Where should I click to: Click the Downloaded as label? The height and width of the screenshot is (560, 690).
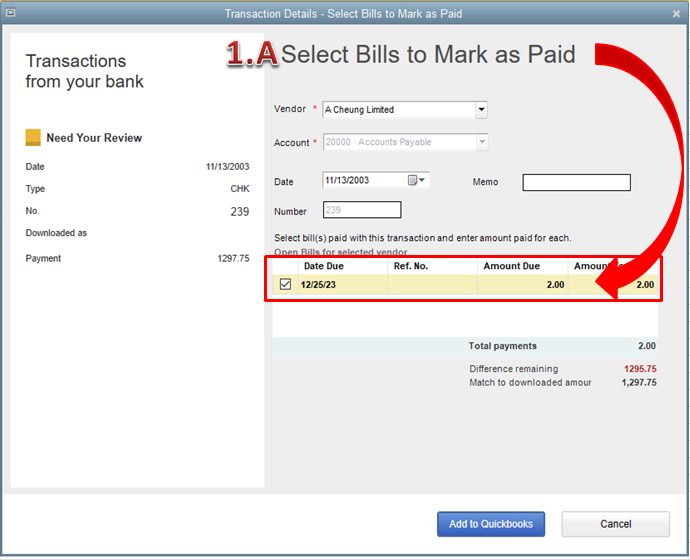pos(56,233)
